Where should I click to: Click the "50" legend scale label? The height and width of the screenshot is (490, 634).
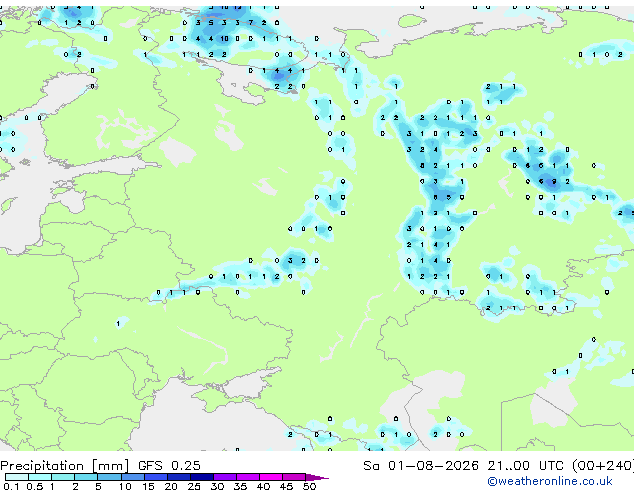click(309, 486)
